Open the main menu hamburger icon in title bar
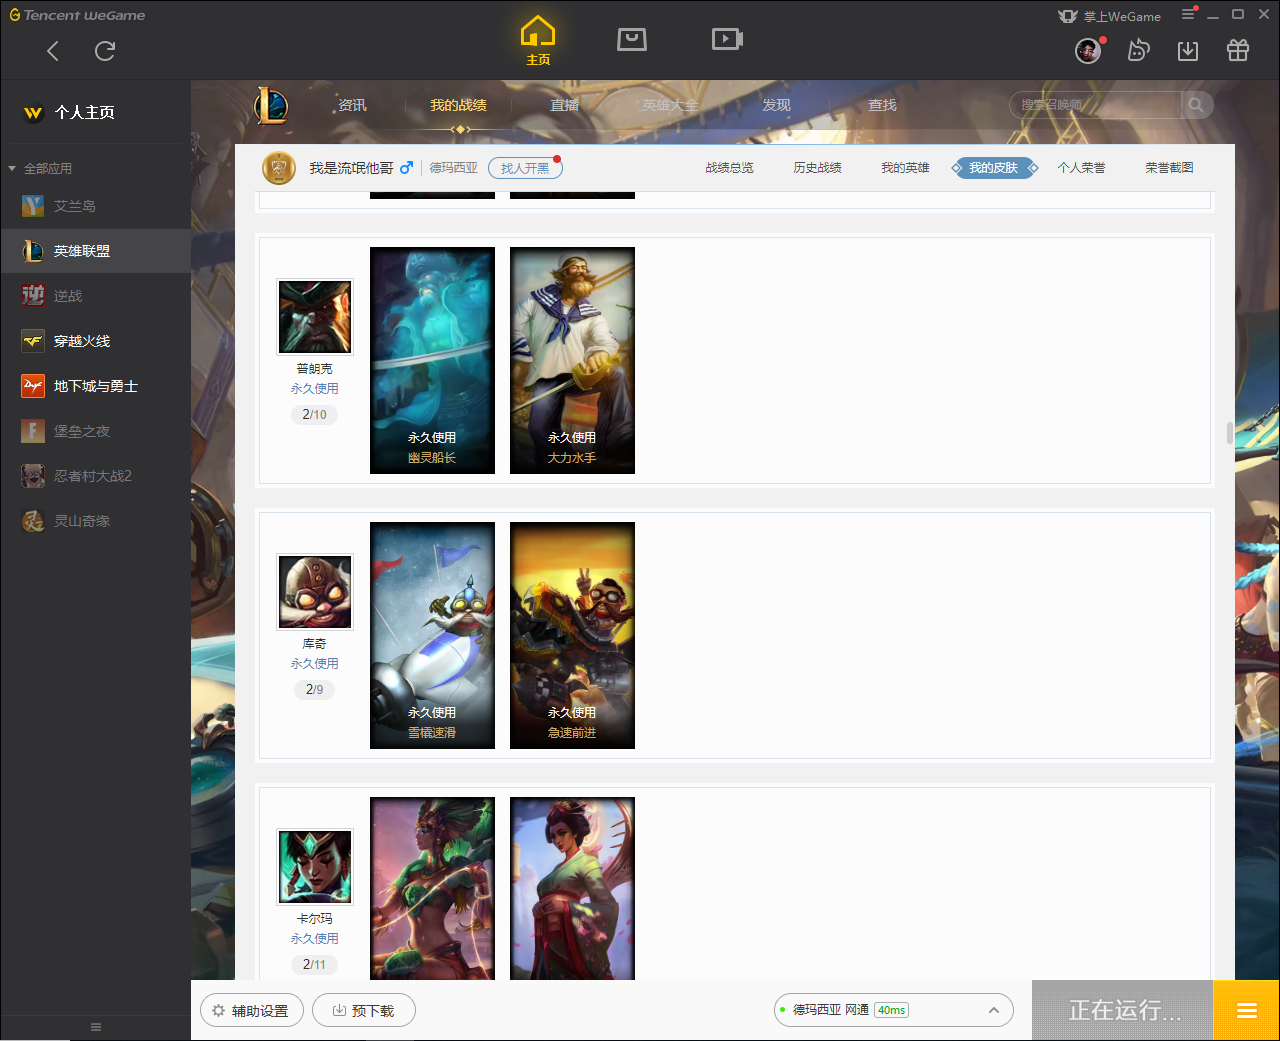 point(1188,15)
